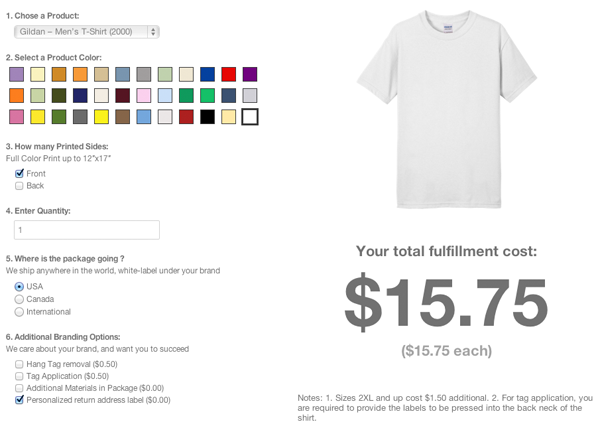Tick Additional Materials in Package
The width and height of the screenshot is (600, 430).
click(x=20, y=388)
